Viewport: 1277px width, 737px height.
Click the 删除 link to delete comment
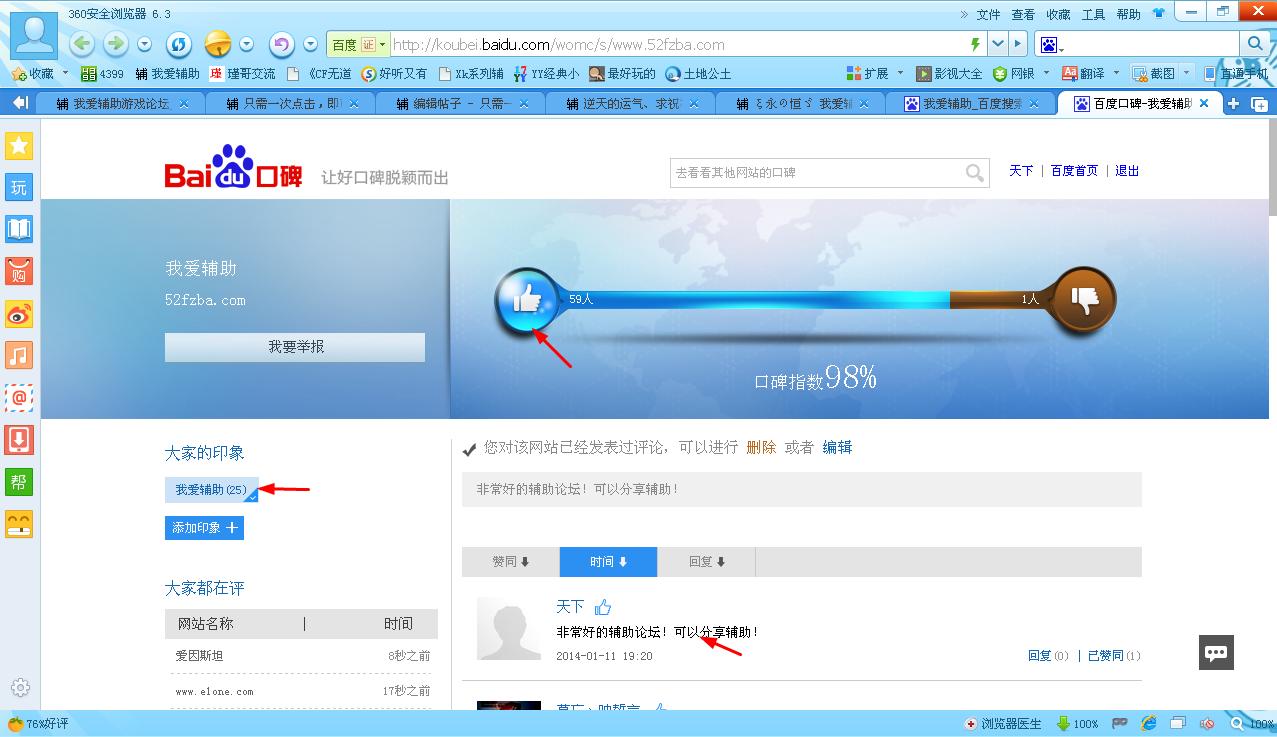(x=761, y=448)
